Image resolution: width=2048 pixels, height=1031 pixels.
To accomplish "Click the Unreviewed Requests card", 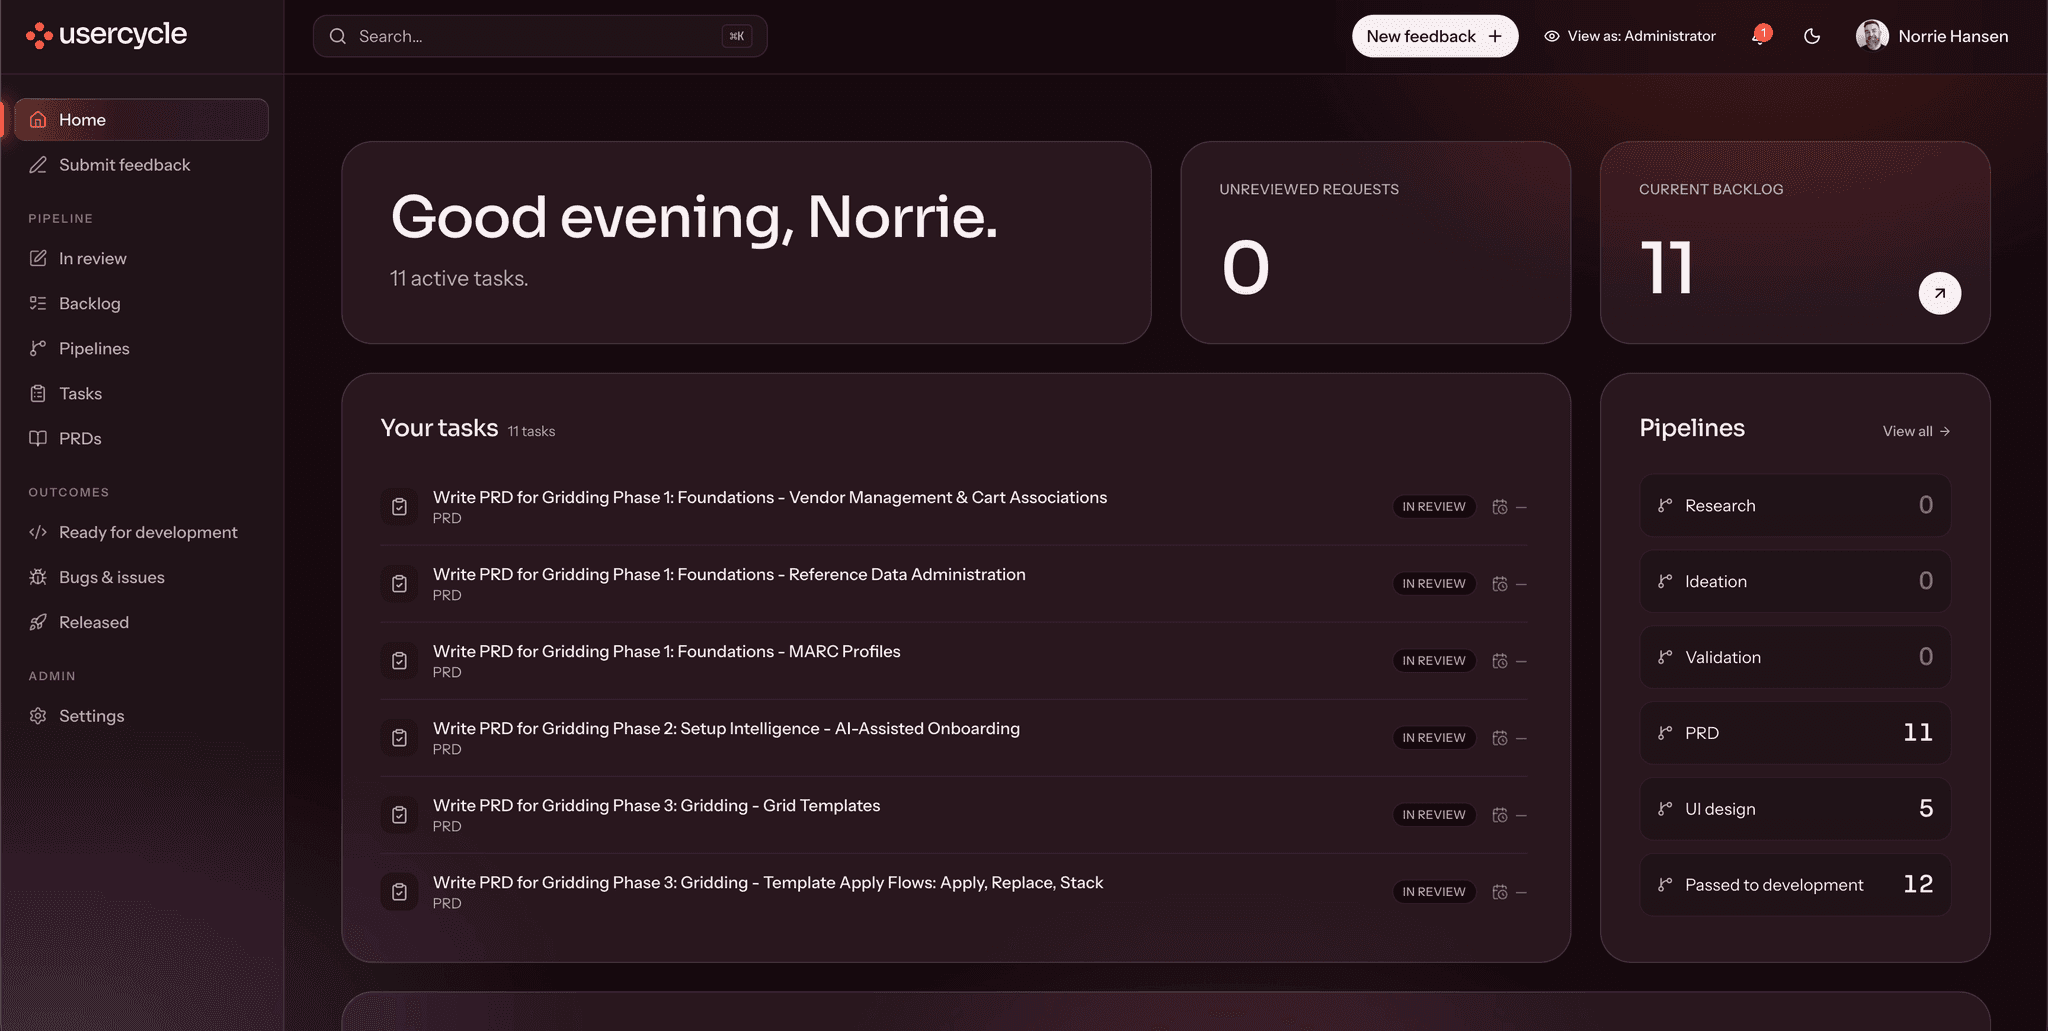I will pyautogui.click(x=1375, y=243).
